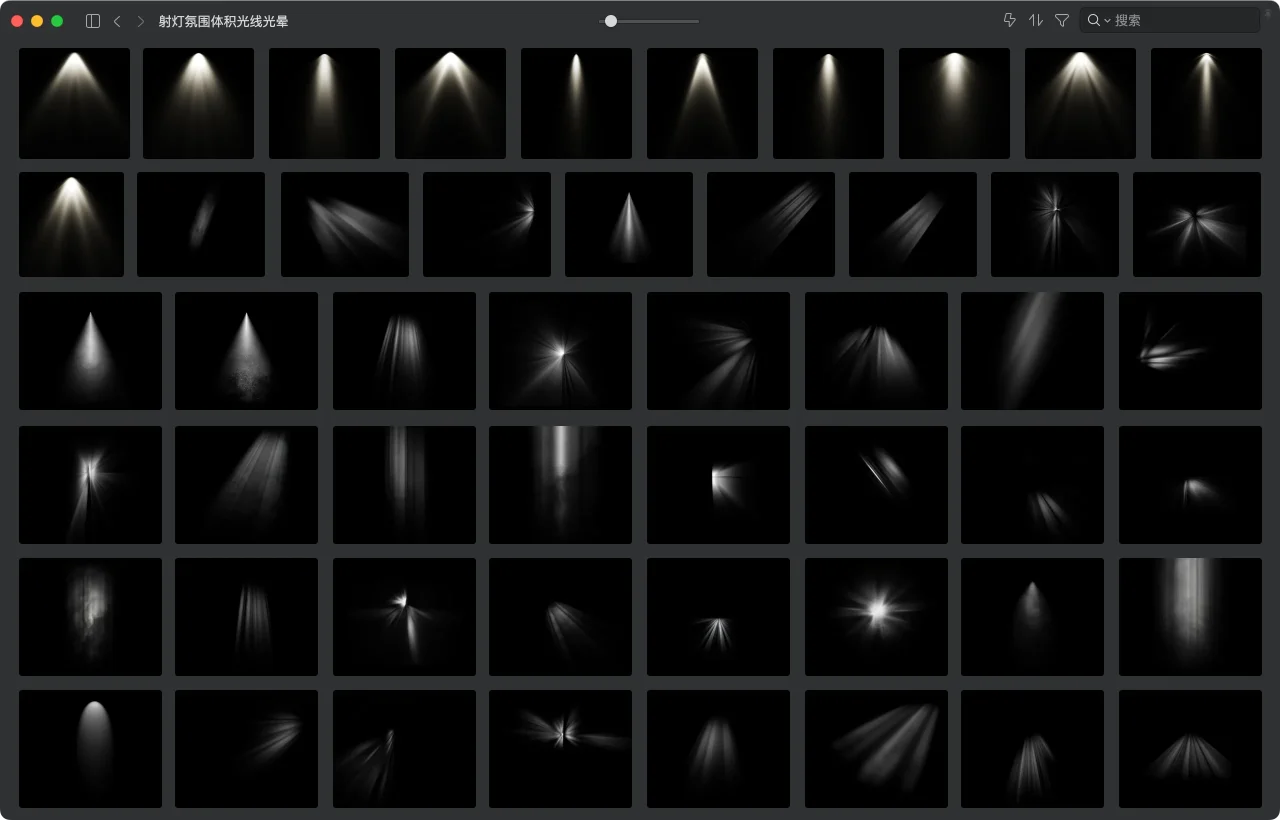Click the lightning bolt quick action icon
Viewport: 1280px width, 820px height.
coord(1010,20)
